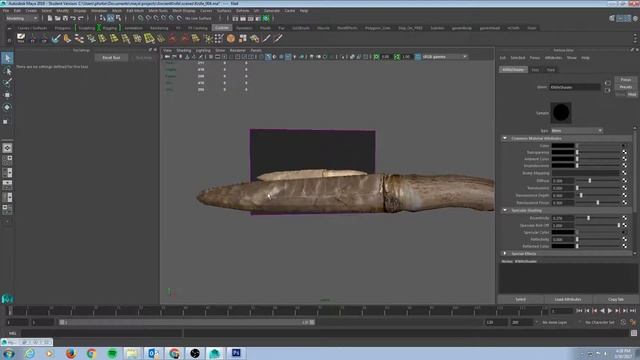
Task: Open the Script Editor icon
Action: pyautogui.click(x=634, y=333)
